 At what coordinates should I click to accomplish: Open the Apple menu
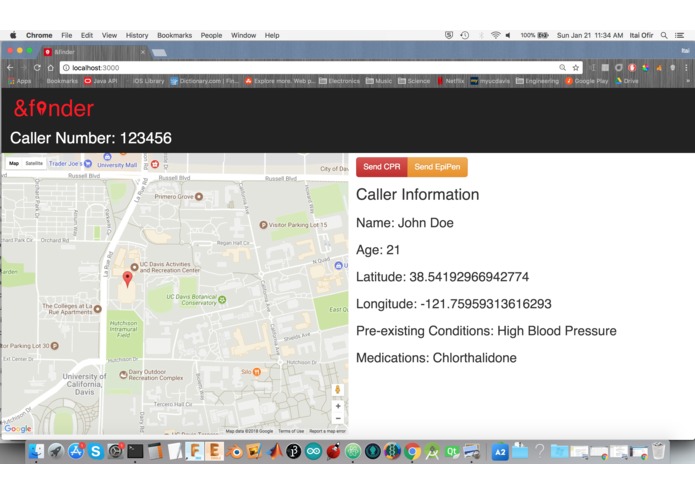point(13,35)
